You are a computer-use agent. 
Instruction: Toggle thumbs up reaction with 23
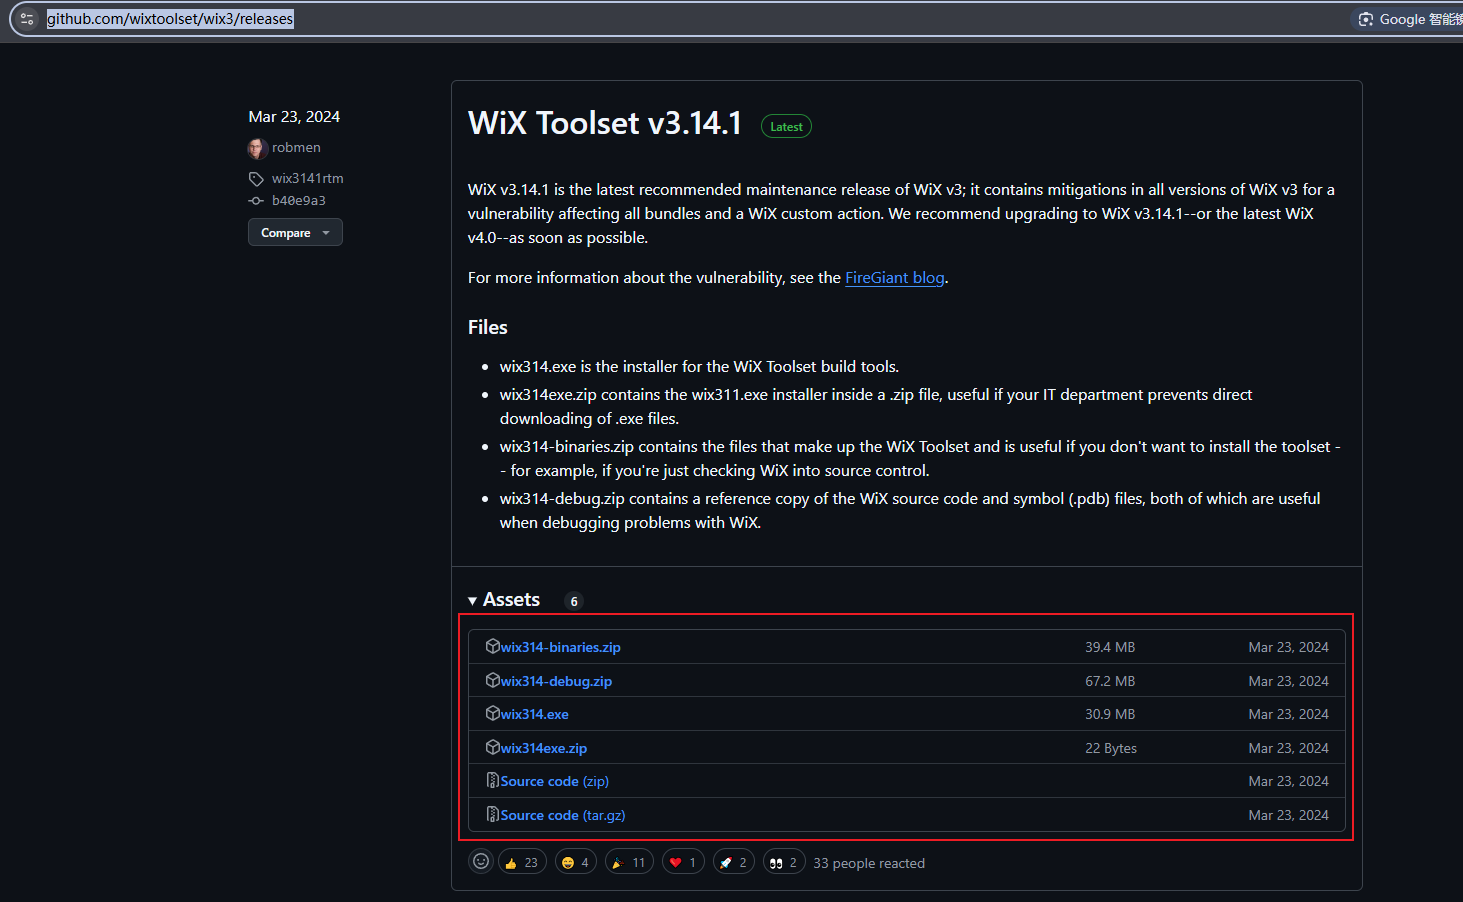pos(522,862)
